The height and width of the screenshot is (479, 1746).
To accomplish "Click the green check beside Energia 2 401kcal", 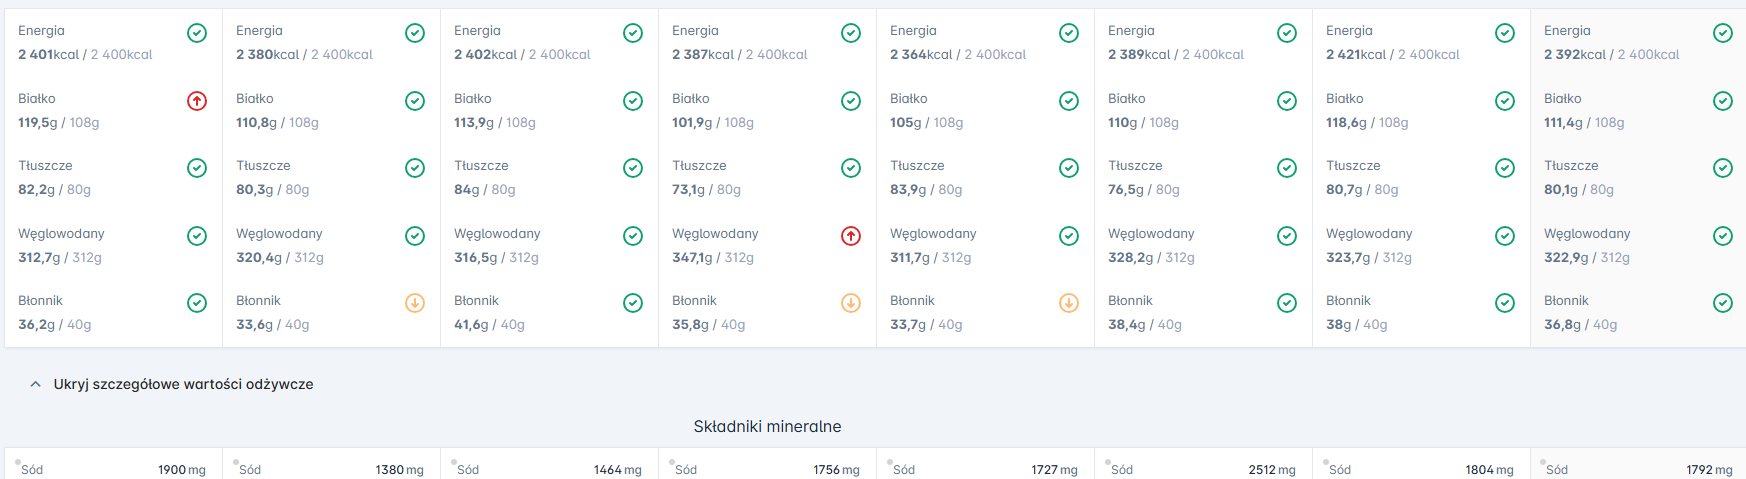I will point(197,33).
